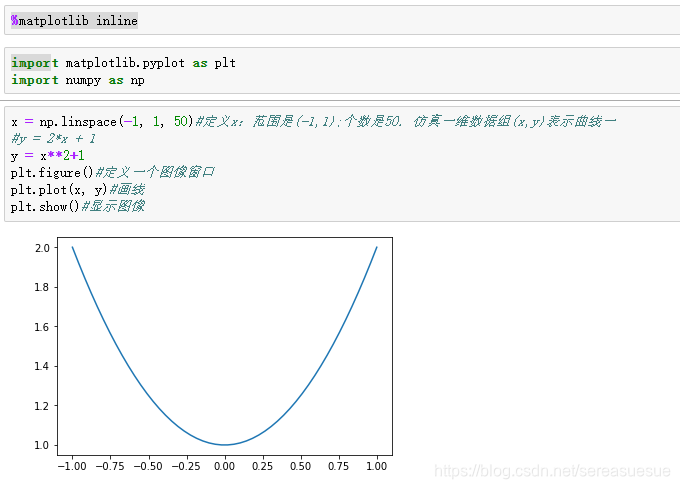Click the import numpy as np line

(78, 80)
